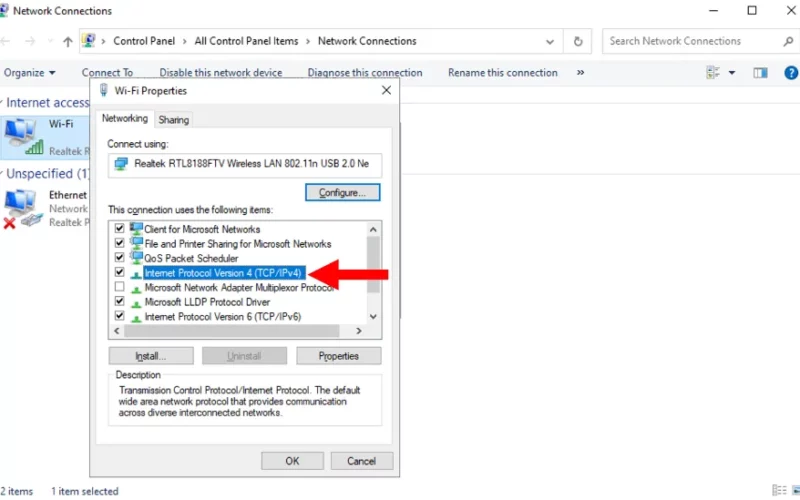The width and height of the screenshot is (800, 500).
Task: Click the Microsoft LLDP Protocol Driver icon
Action: (136, 303)
